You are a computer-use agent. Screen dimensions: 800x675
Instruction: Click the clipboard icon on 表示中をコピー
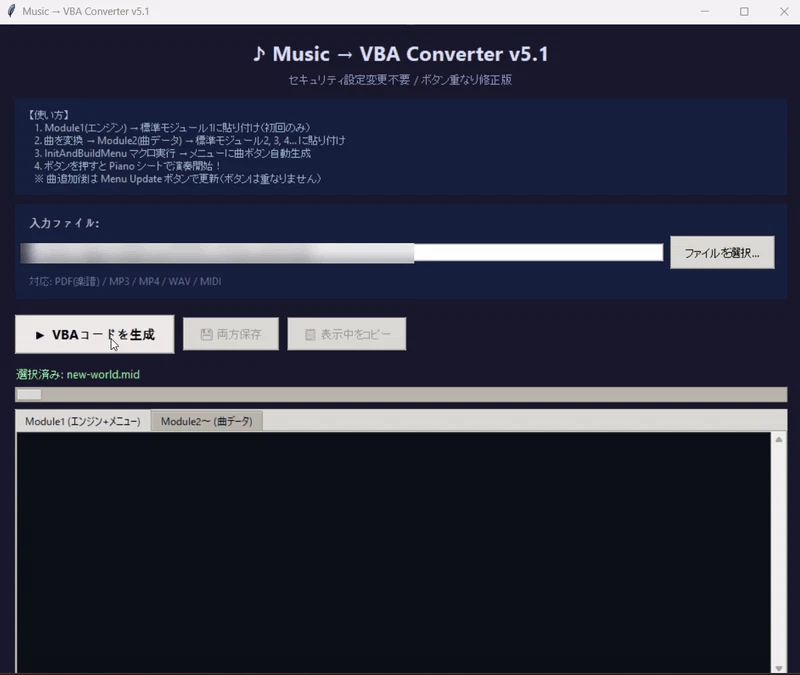point(310,335)
